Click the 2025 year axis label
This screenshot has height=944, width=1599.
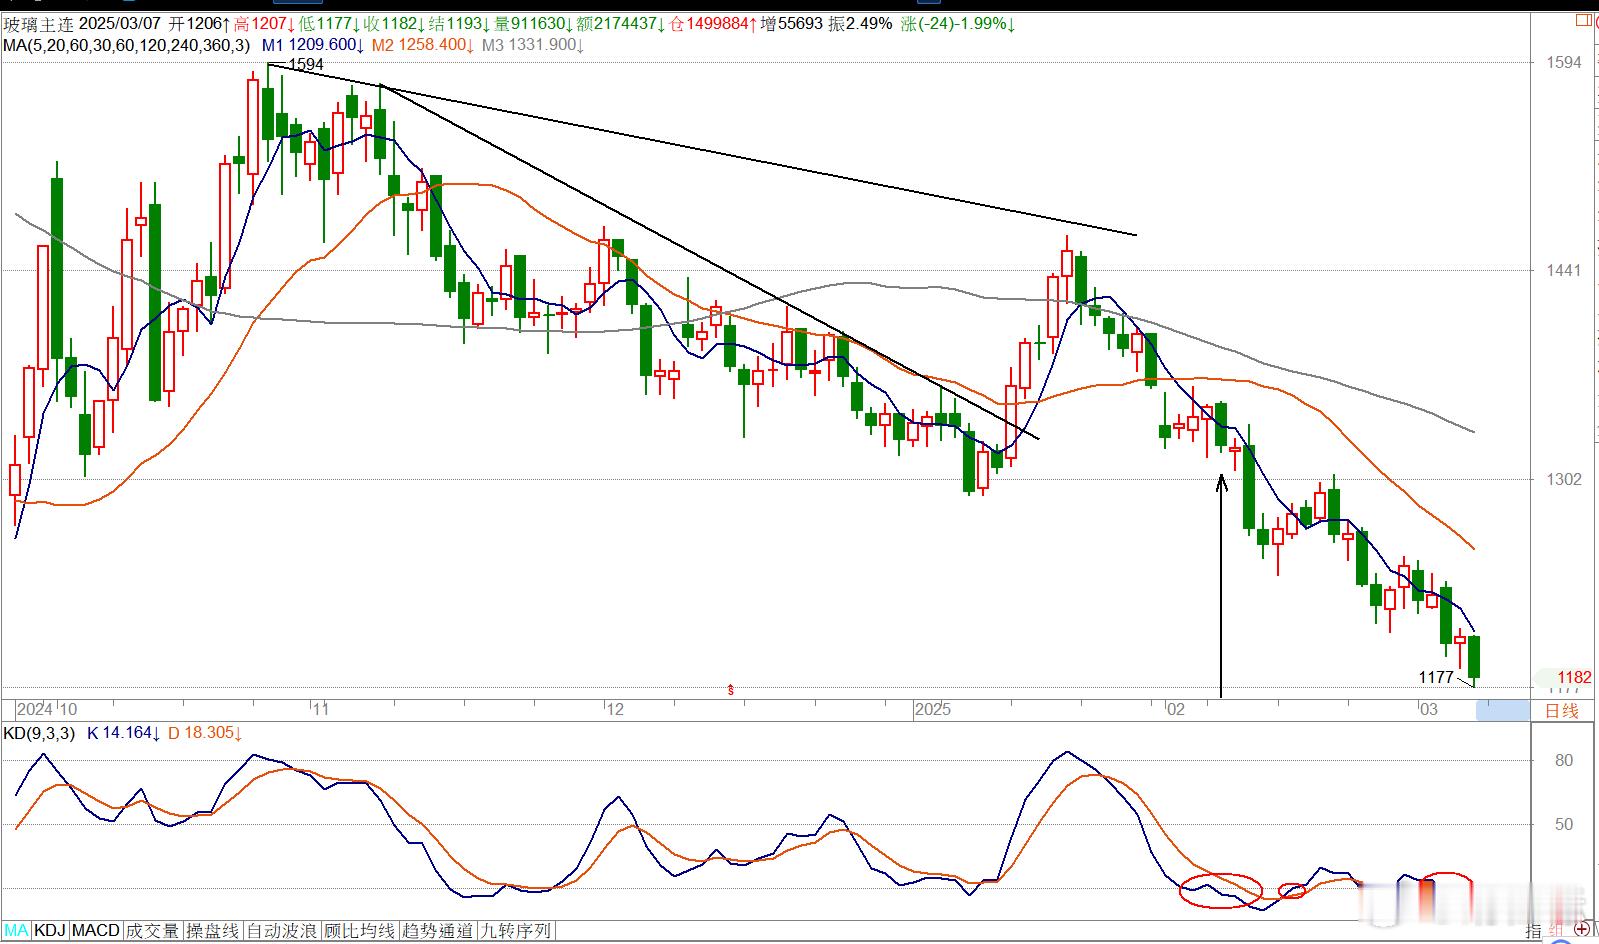pos(932,710)
